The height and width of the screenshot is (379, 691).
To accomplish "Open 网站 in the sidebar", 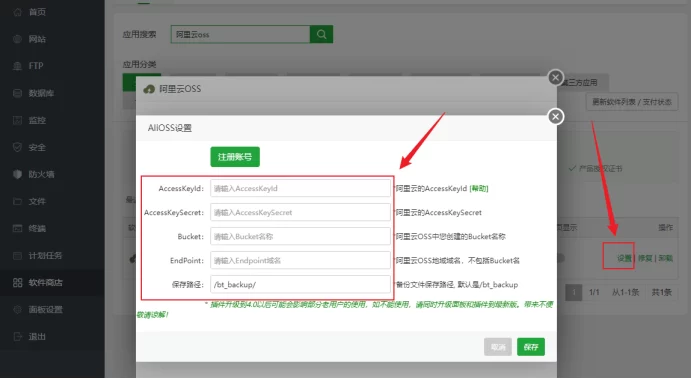I will pyautogui.click(x=37, y=39).
